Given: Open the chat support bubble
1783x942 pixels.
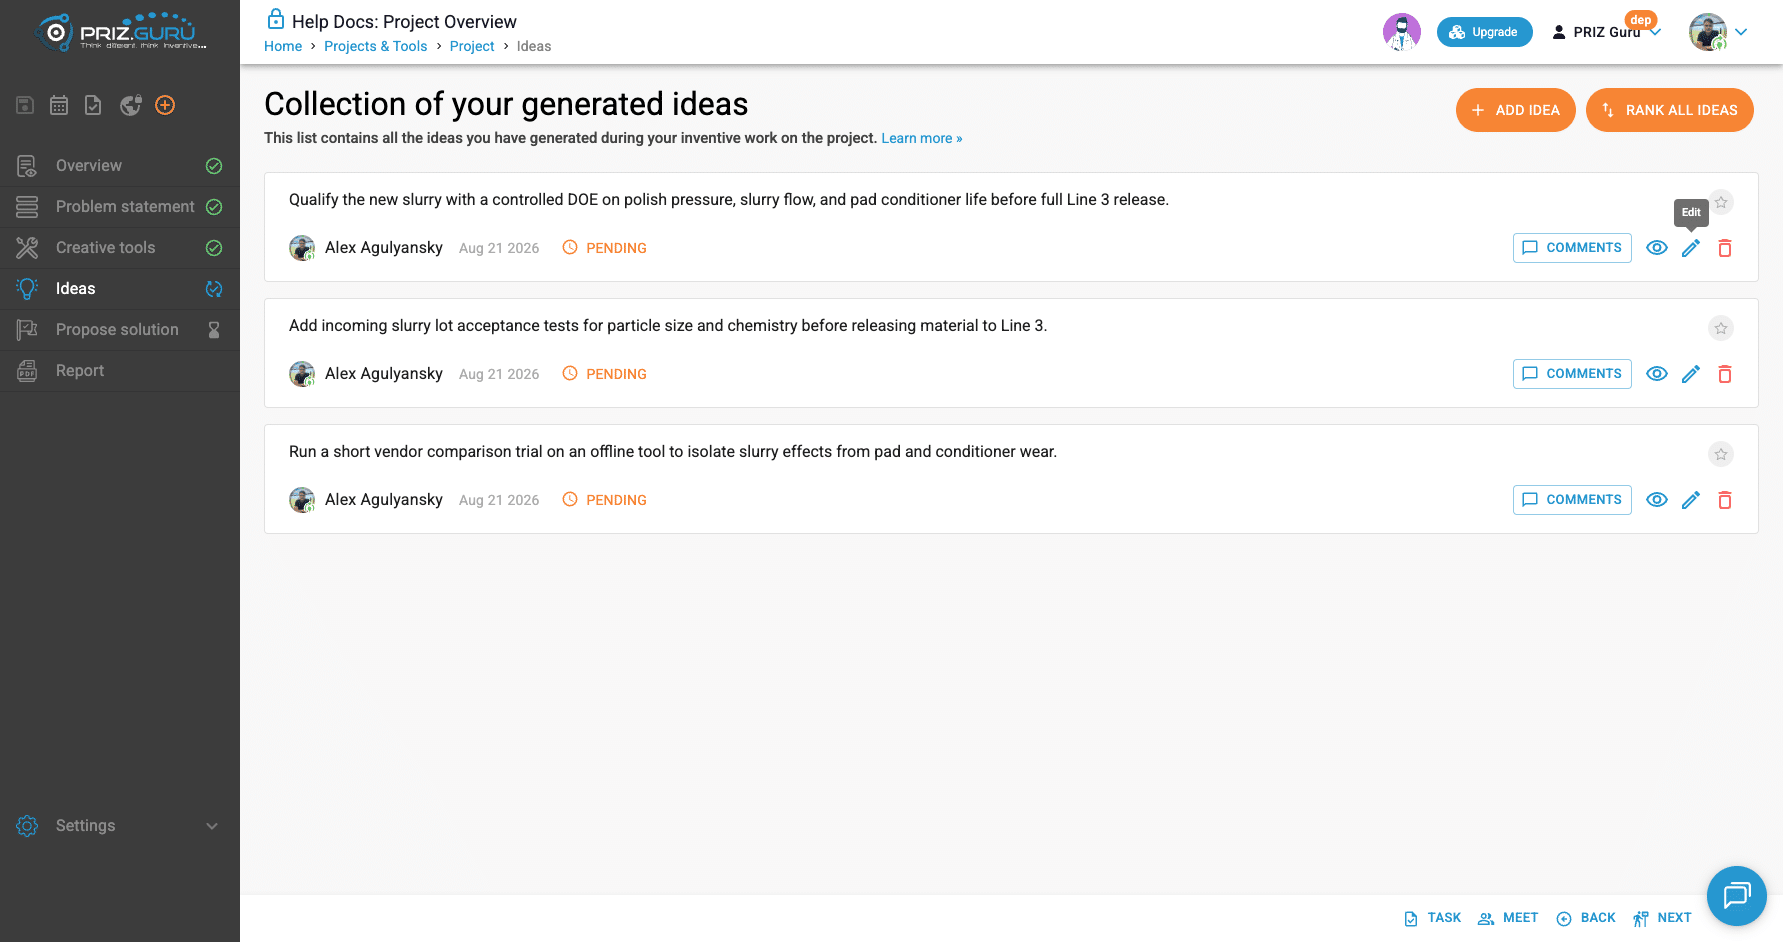Looking at the screenshot, I should point(1737,896).
